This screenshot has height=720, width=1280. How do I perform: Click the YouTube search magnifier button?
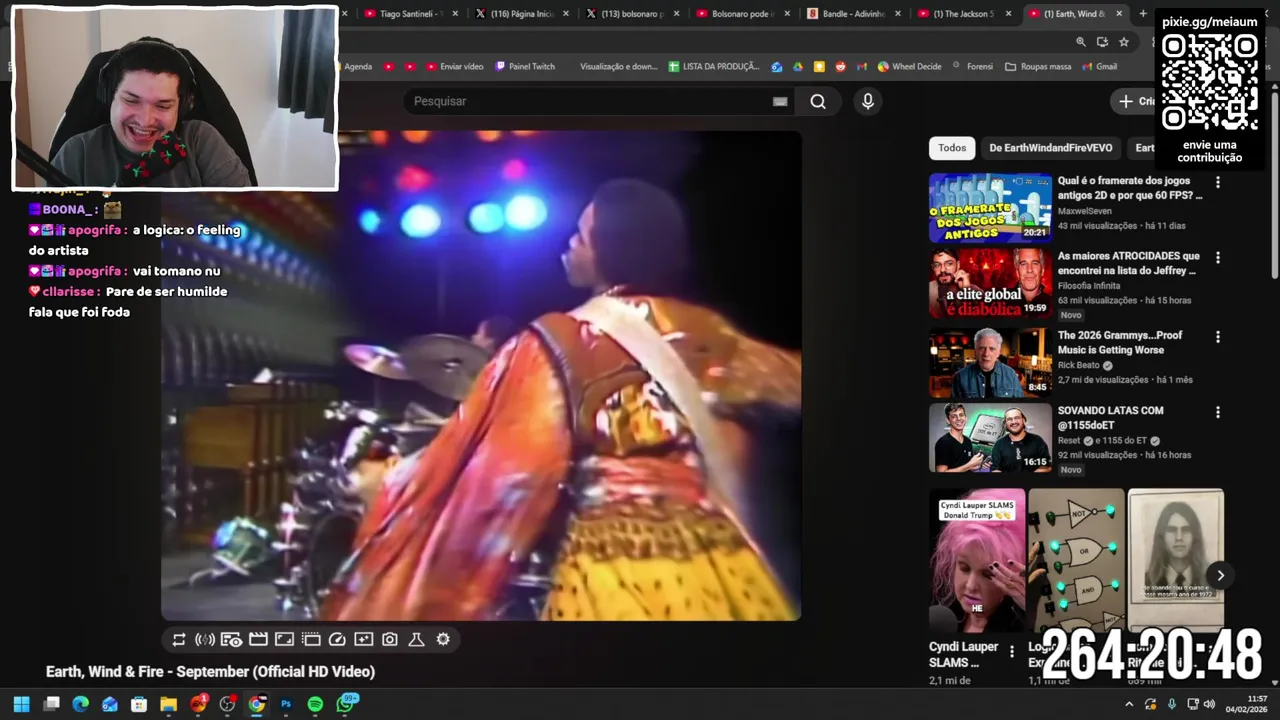click(x=818, y=101)
